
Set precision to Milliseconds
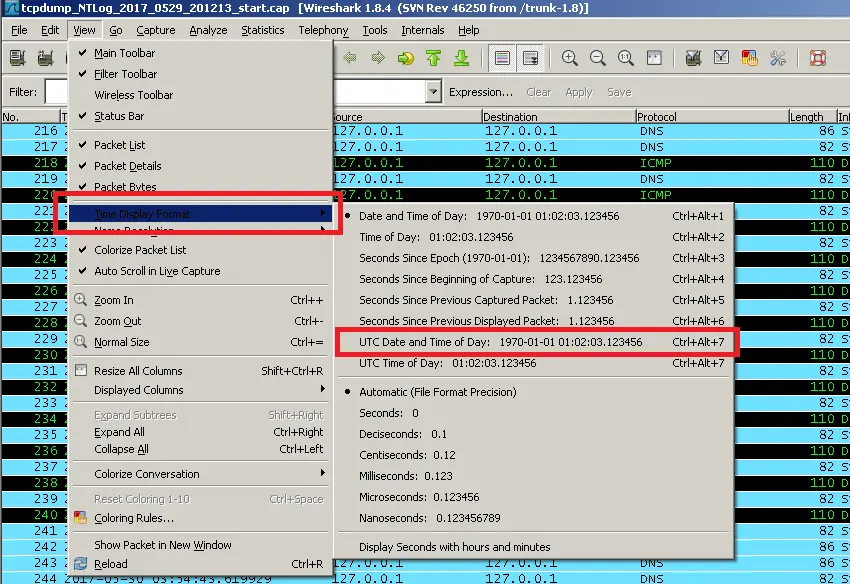click(x=535, y=476)
